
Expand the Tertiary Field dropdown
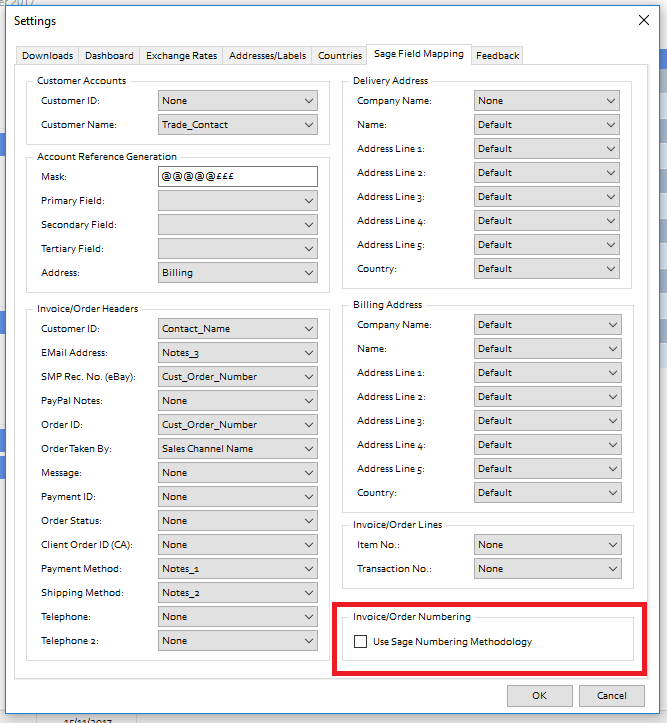point(238,249)
